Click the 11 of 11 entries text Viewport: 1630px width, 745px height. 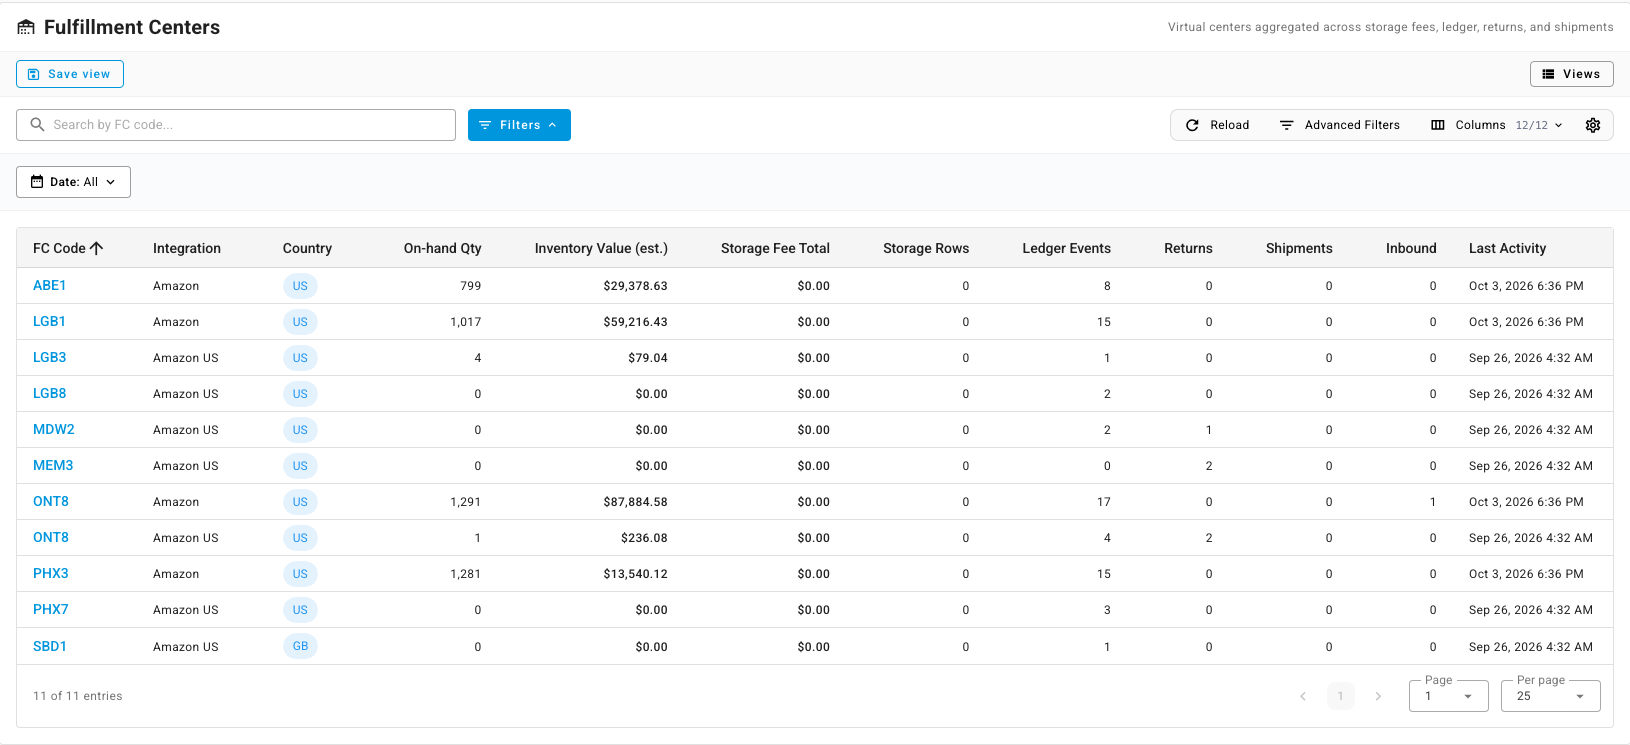point(77,696)
